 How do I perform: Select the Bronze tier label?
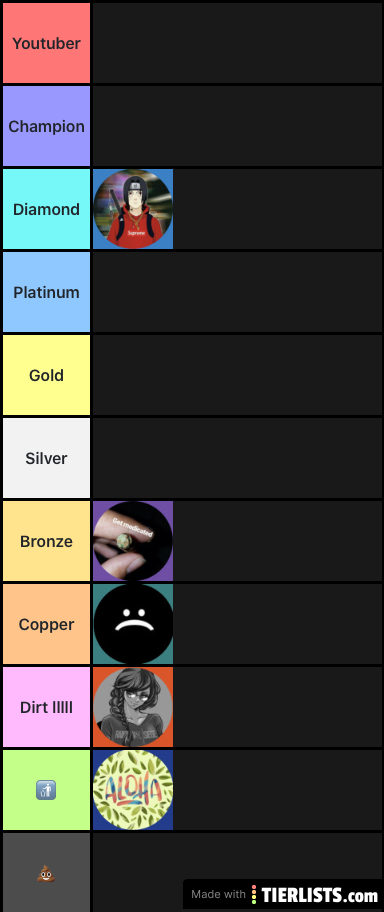[x=47, y=542]
